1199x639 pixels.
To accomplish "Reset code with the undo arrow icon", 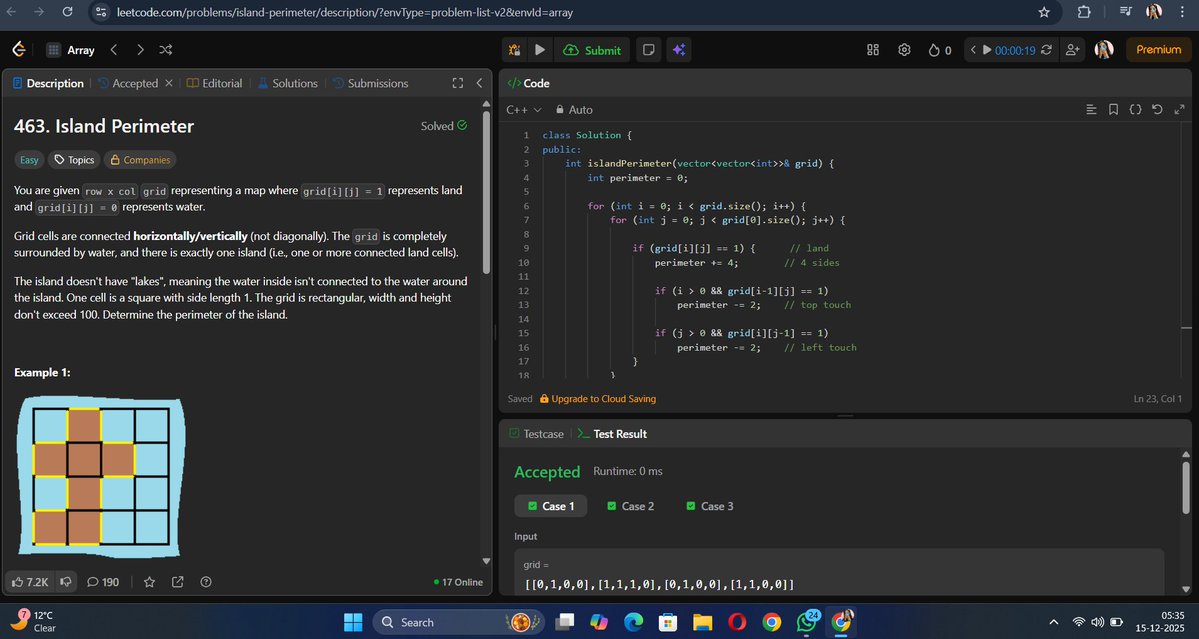I will click(1157, 109).
